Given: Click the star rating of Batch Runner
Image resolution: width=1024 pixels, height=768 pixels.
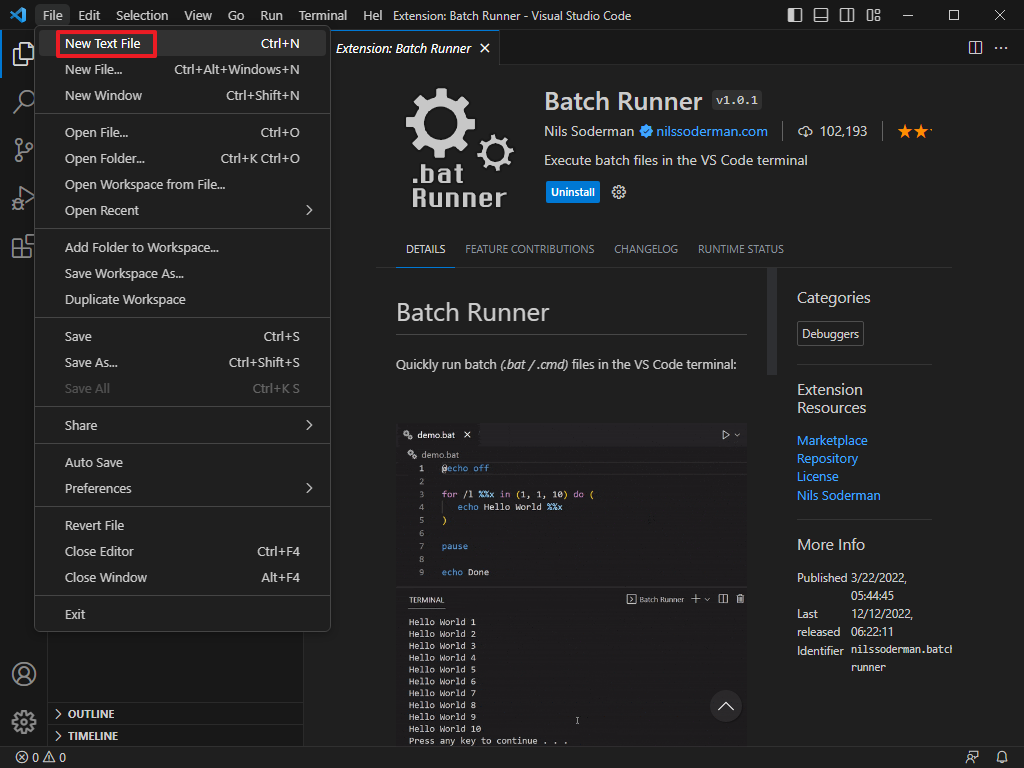Looking at the screenshot, I should pyautogui.click(x=914, y=131).
